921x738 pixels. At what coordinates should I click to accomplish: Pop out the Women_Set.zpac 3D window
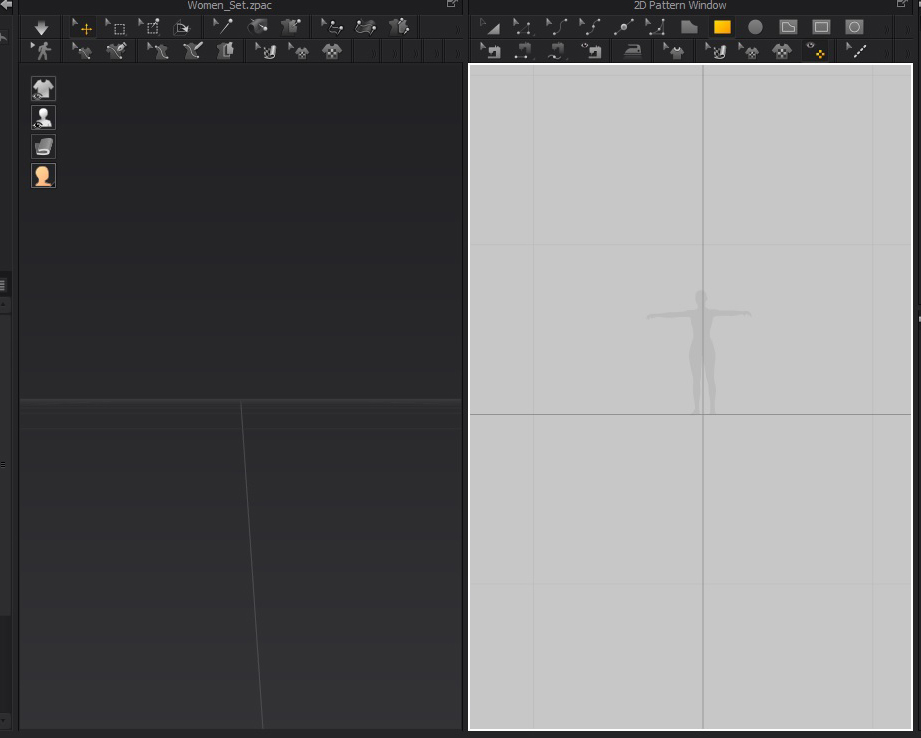(x=452, y=4)
